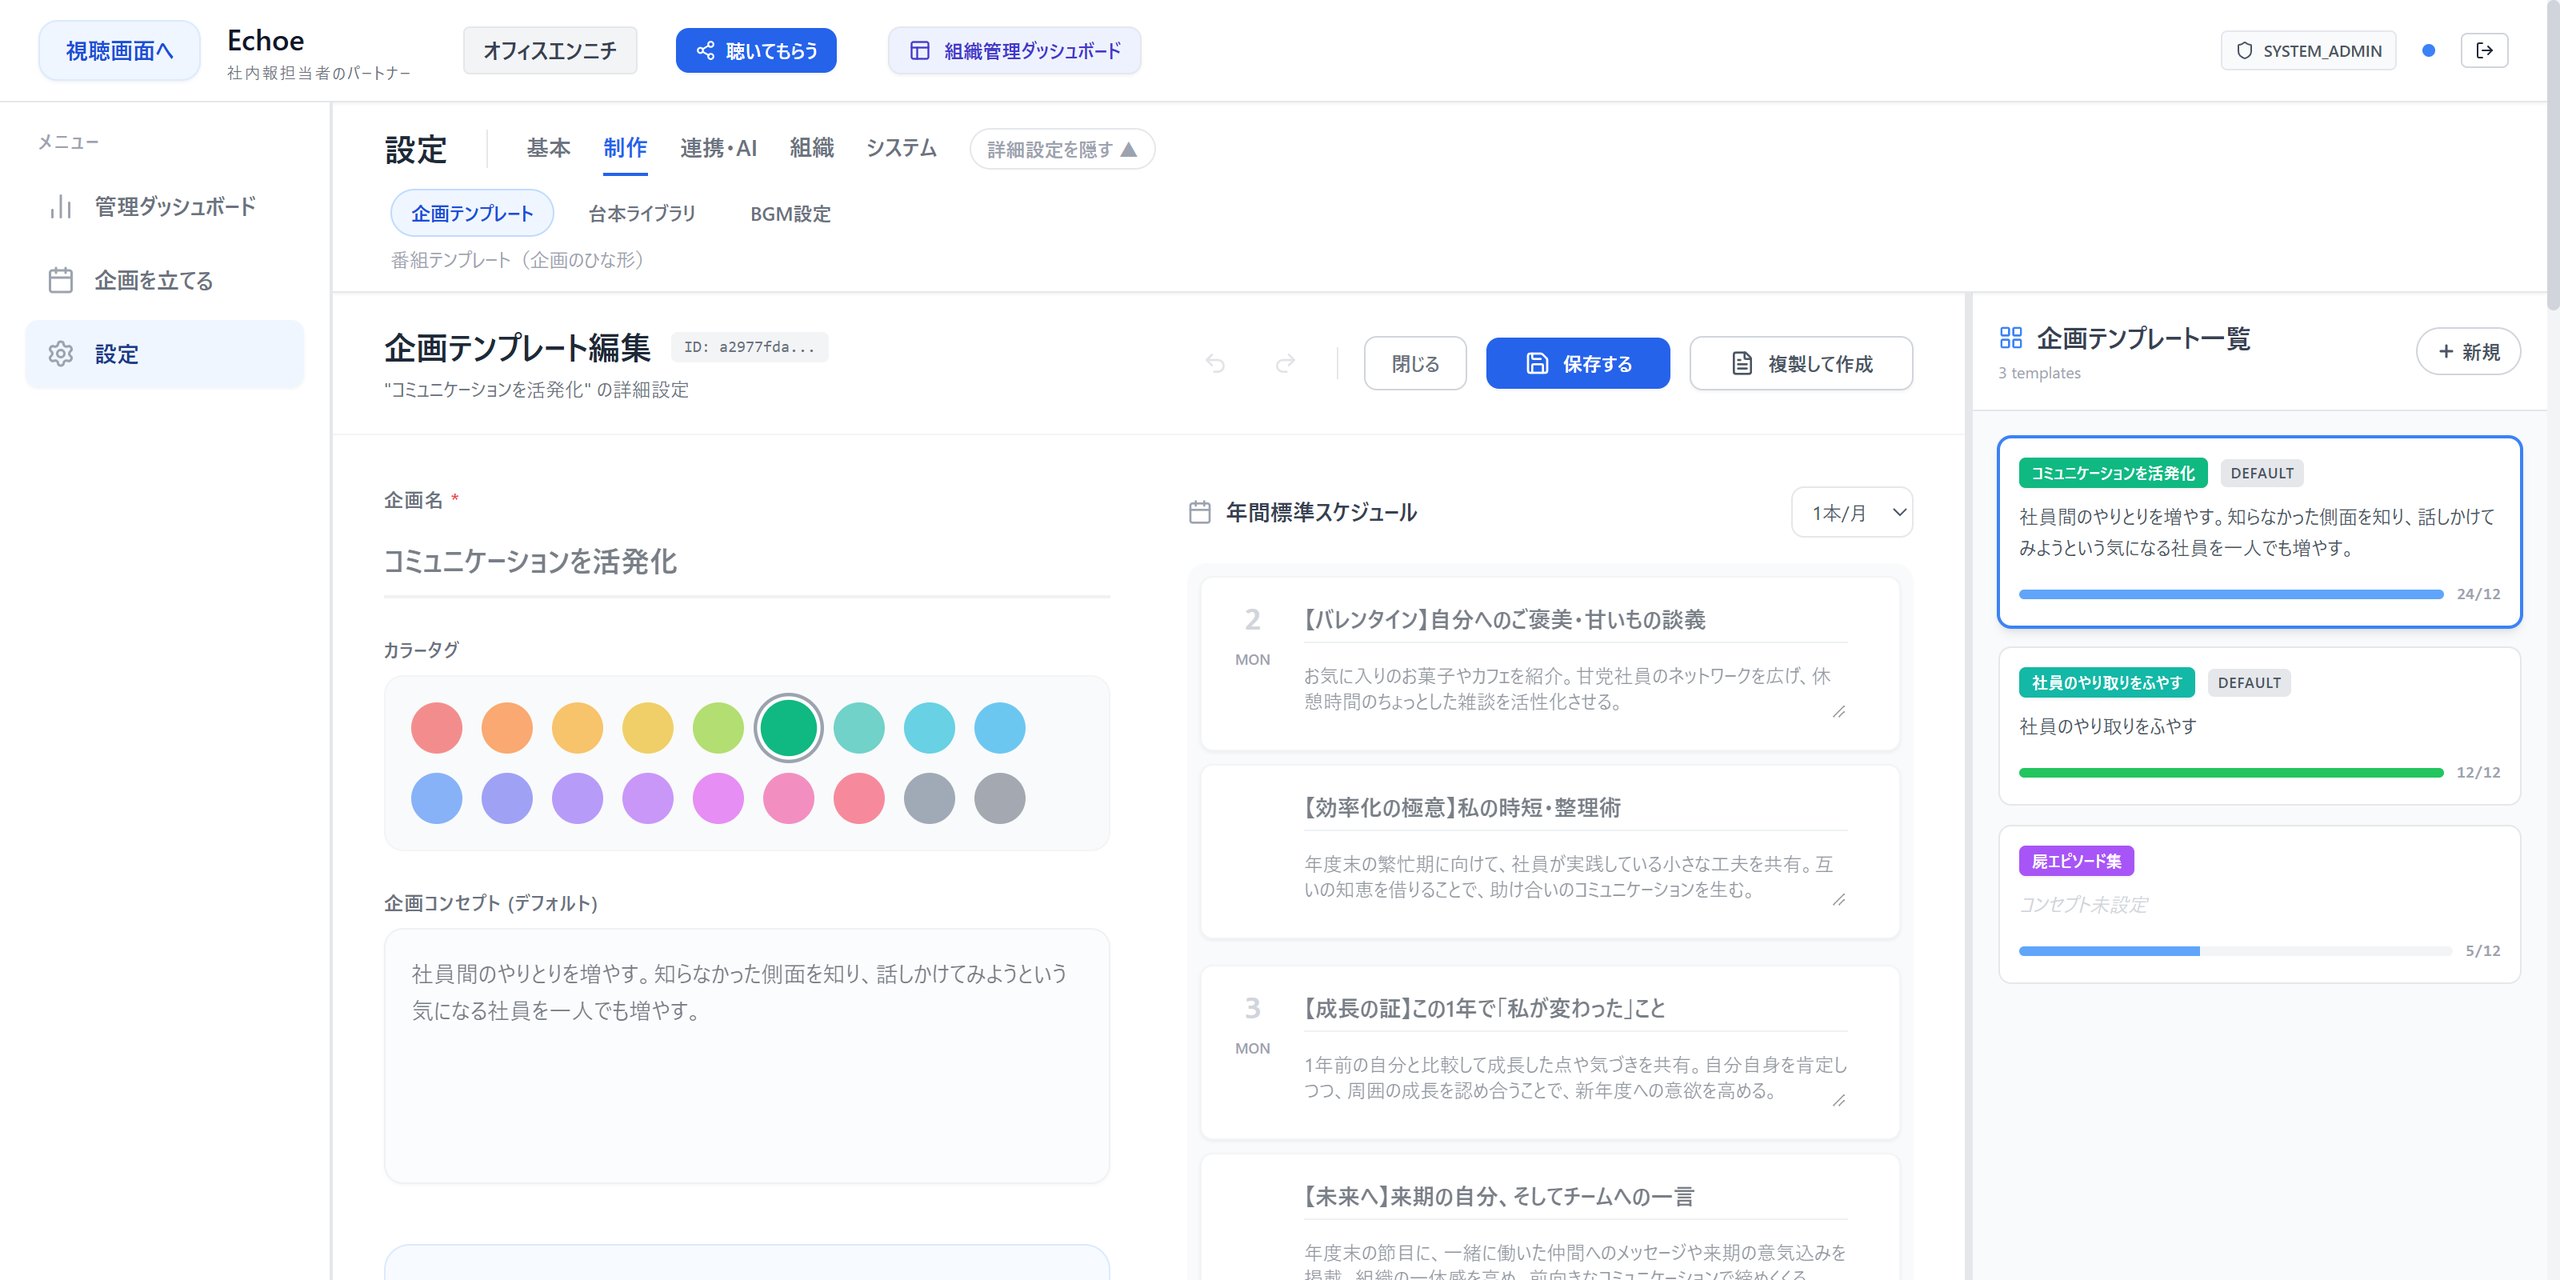Select 設定 in the sidebar menu
Image resolution: width=2560 pixels, height=1280 pixels.
coord(164,354)
